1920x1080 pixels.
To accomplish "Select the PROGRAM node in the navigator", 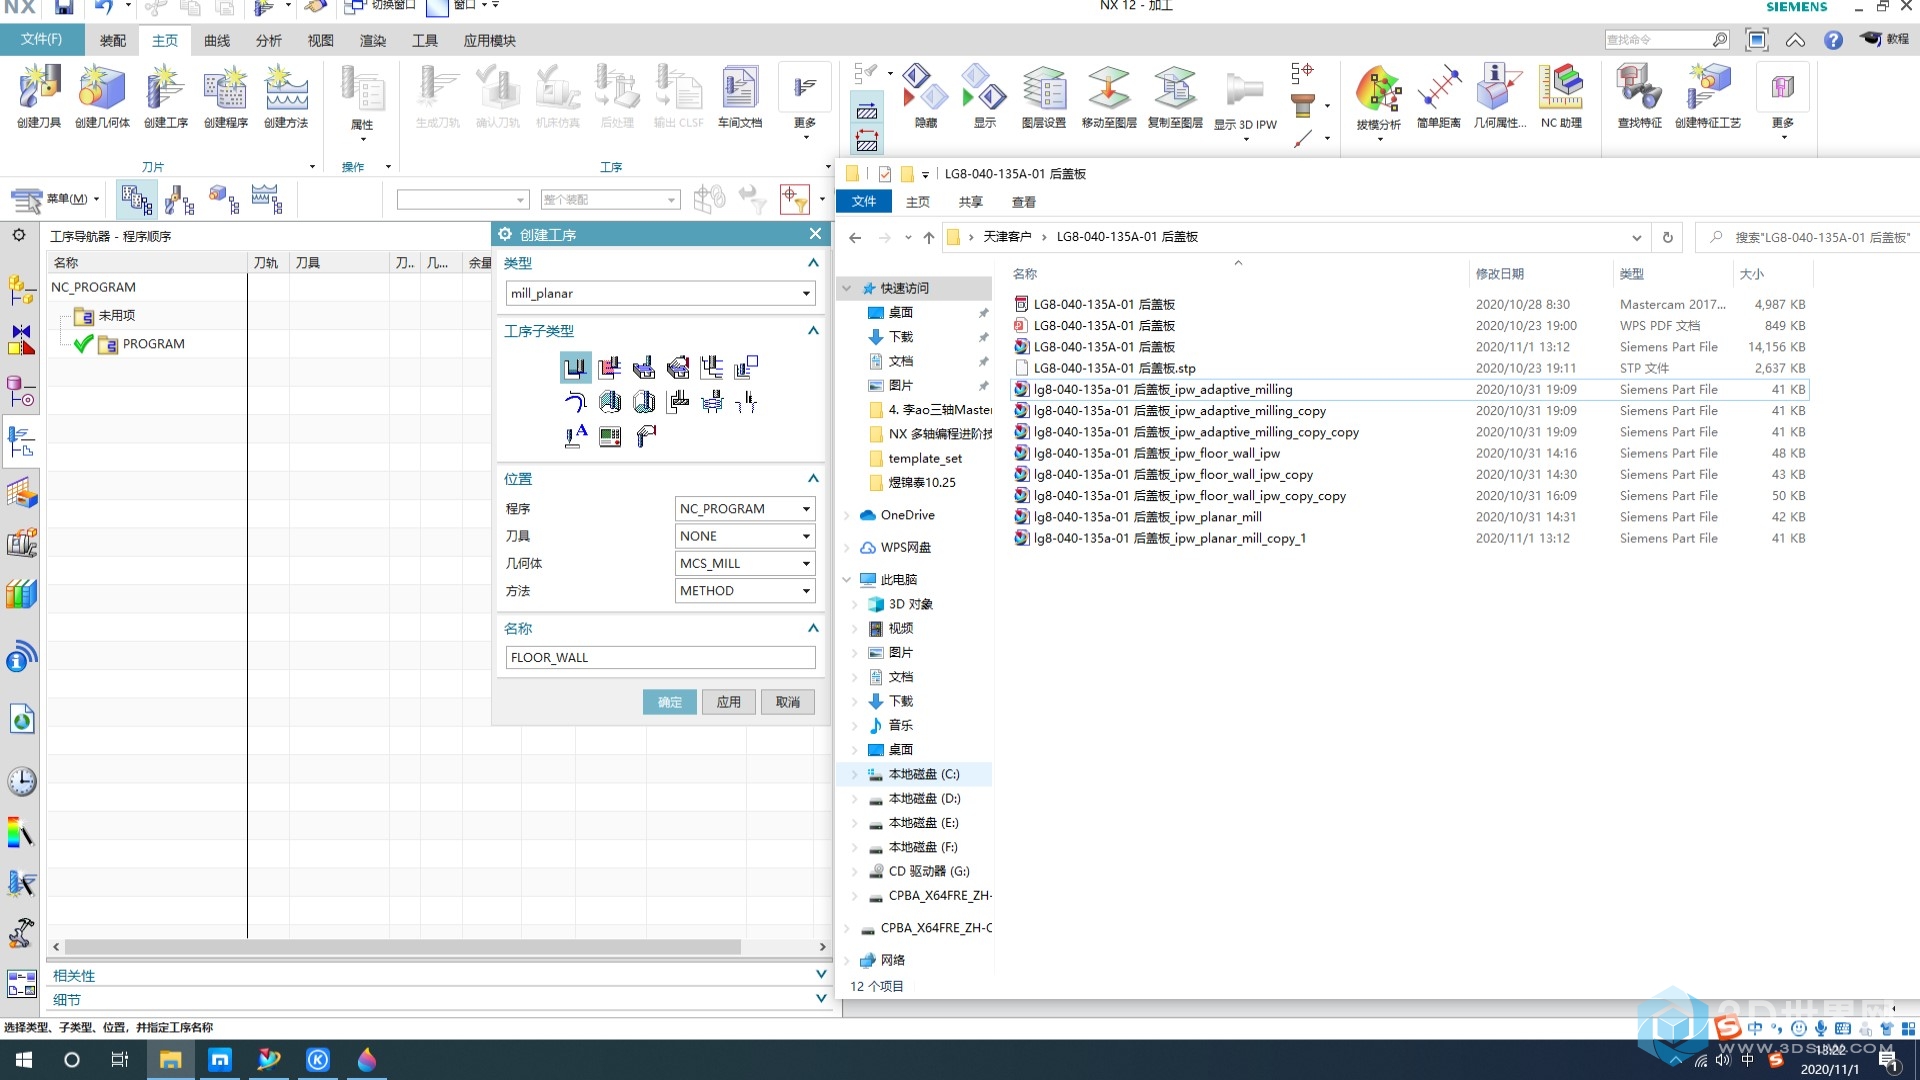I will point(153,344).
